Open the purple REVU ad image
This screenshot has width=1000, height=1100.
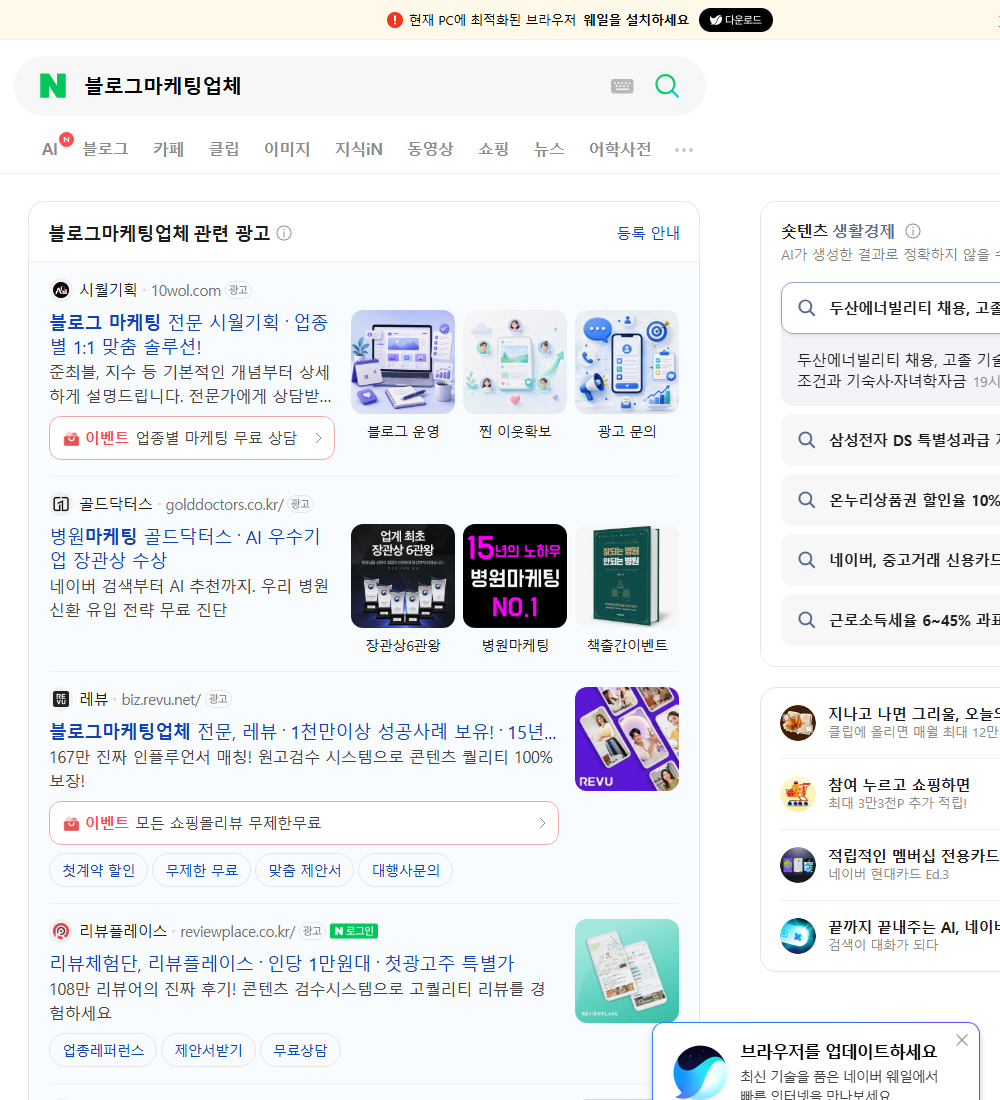coord(627,739)
